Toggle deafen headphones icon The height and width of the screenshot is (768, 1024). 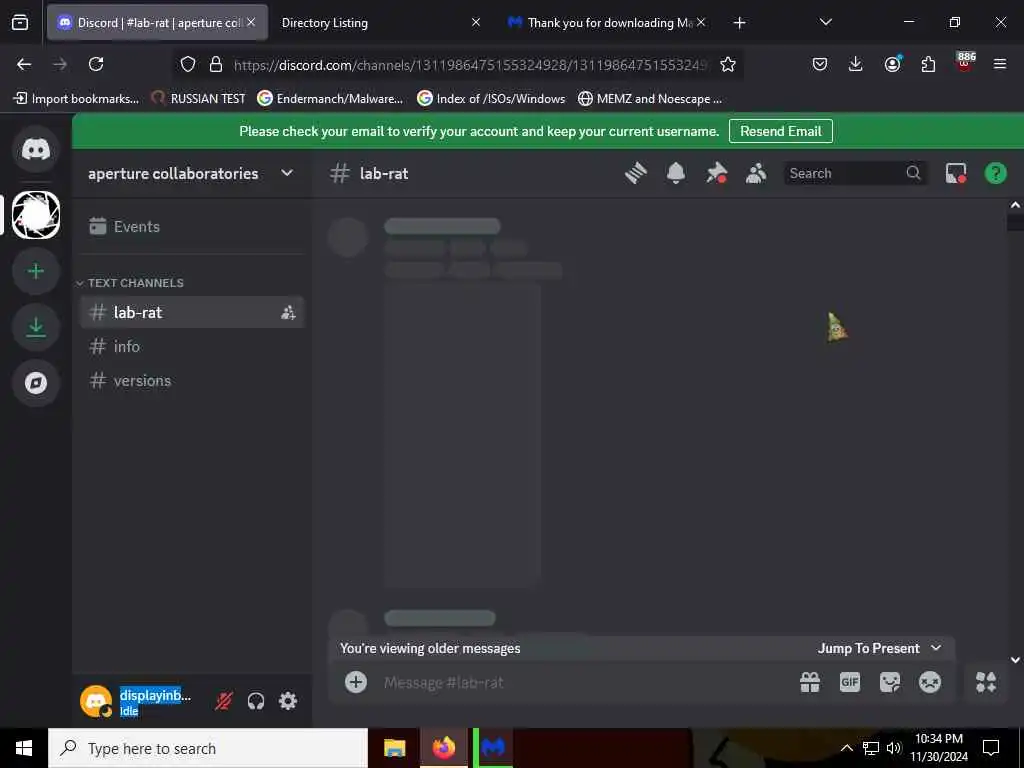[256, 701]
